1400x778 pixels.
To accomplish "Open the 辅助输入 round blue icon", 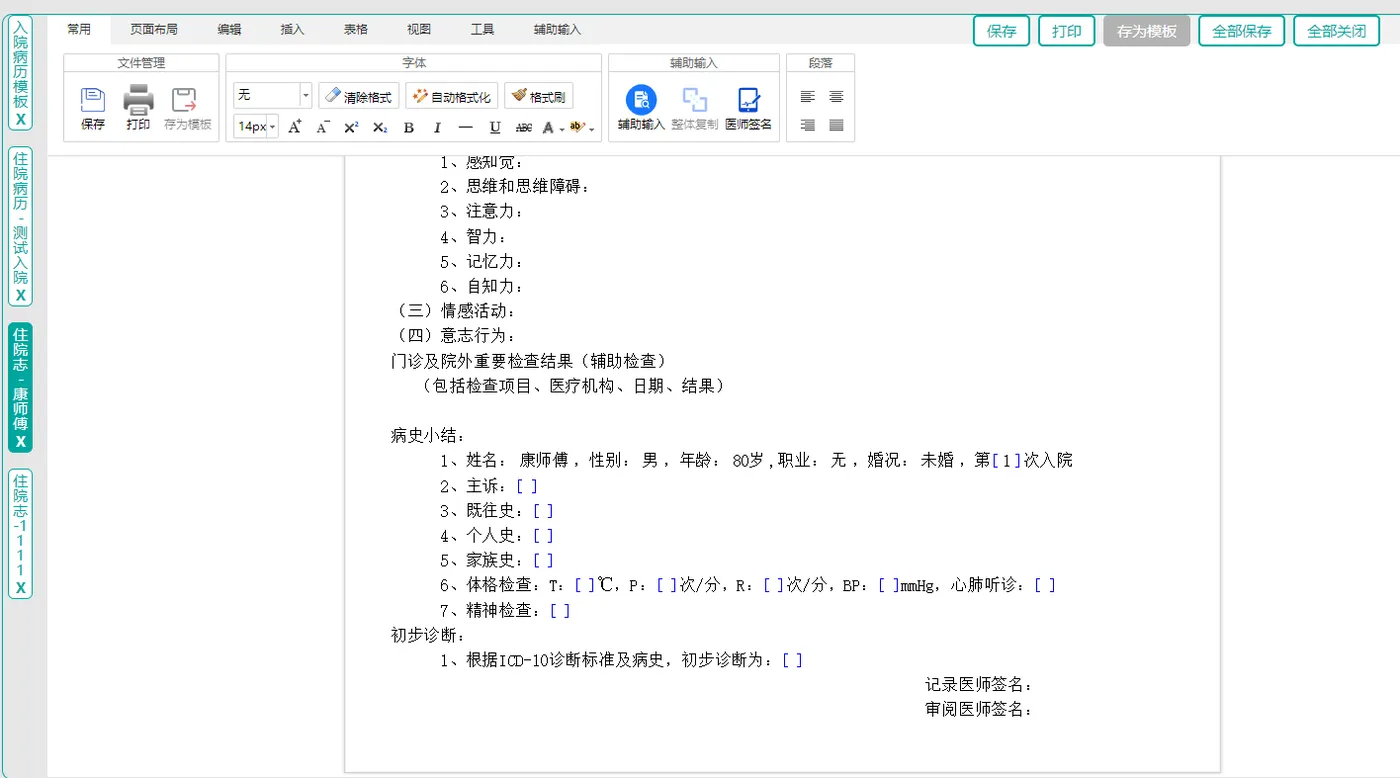I will pyautogui.click(x=641, y=100).
